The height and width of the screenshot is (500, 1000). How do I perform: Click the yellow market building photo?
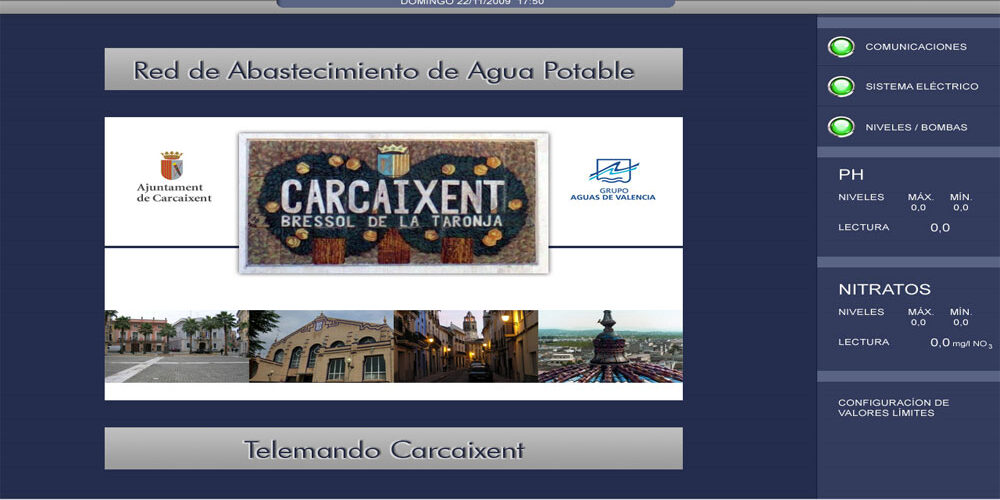[x=321, y=346]
